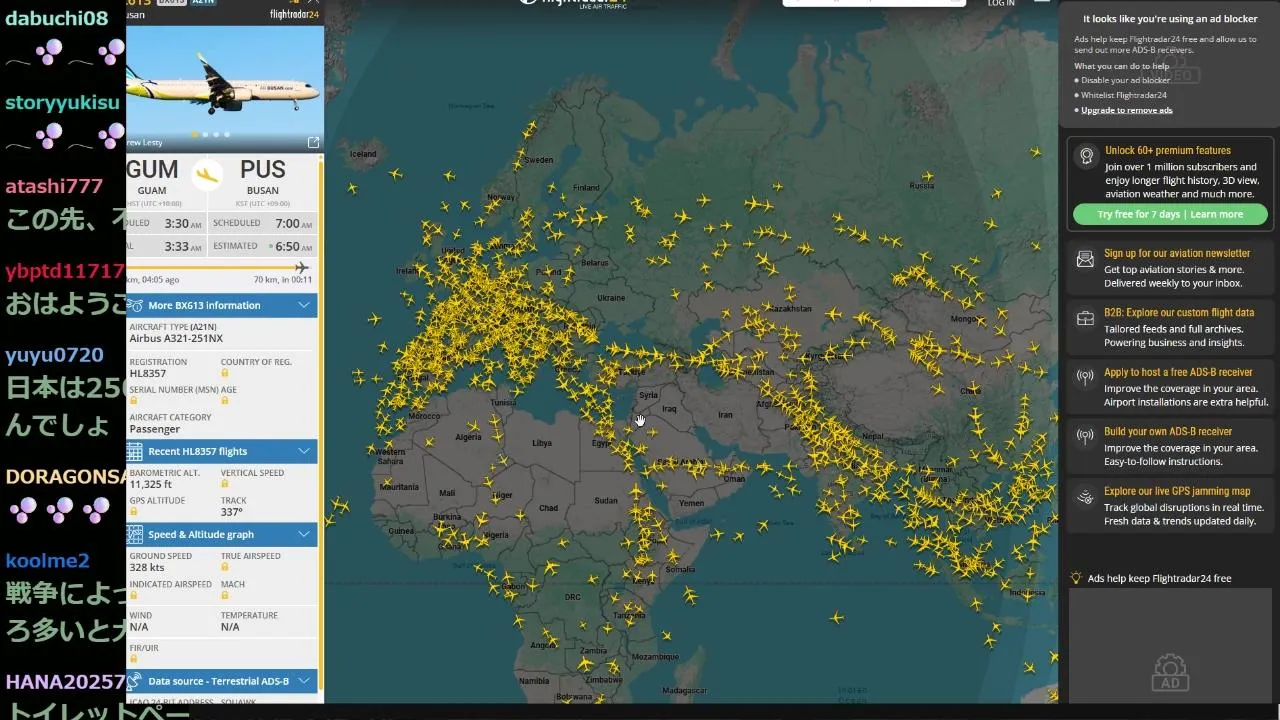Click aircraft category Passenger
The width and height of the screenshot is (1280, 720).
155,429
